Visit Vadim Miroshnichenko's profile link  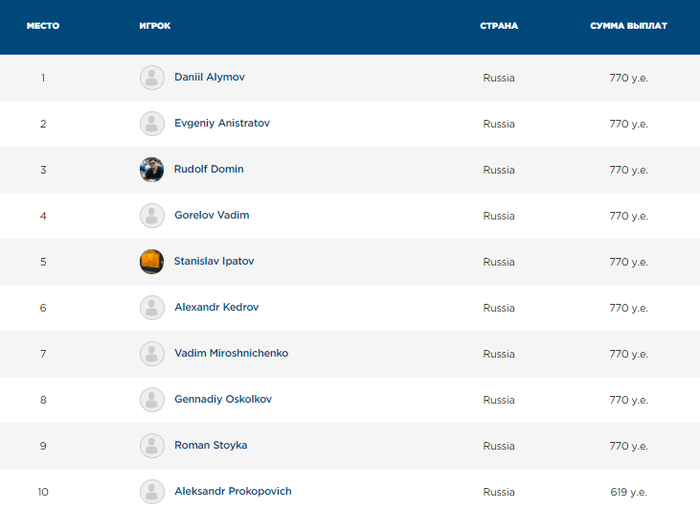tap(231, 353)
